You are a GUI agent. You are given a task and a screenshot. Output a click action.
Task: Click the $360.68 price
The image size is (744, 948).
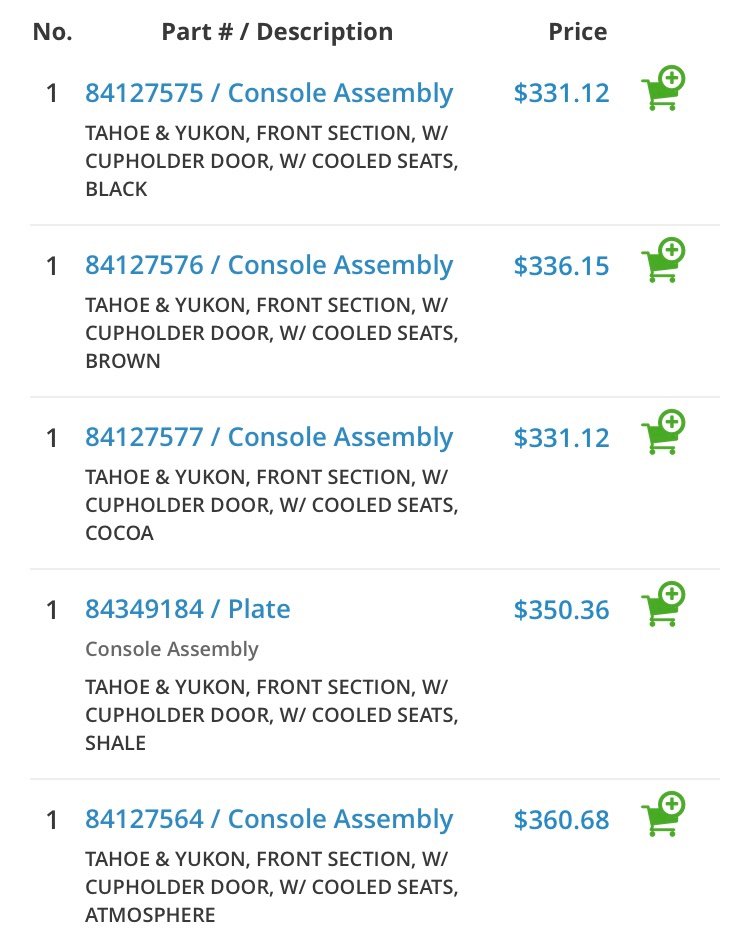pos(561,820)
